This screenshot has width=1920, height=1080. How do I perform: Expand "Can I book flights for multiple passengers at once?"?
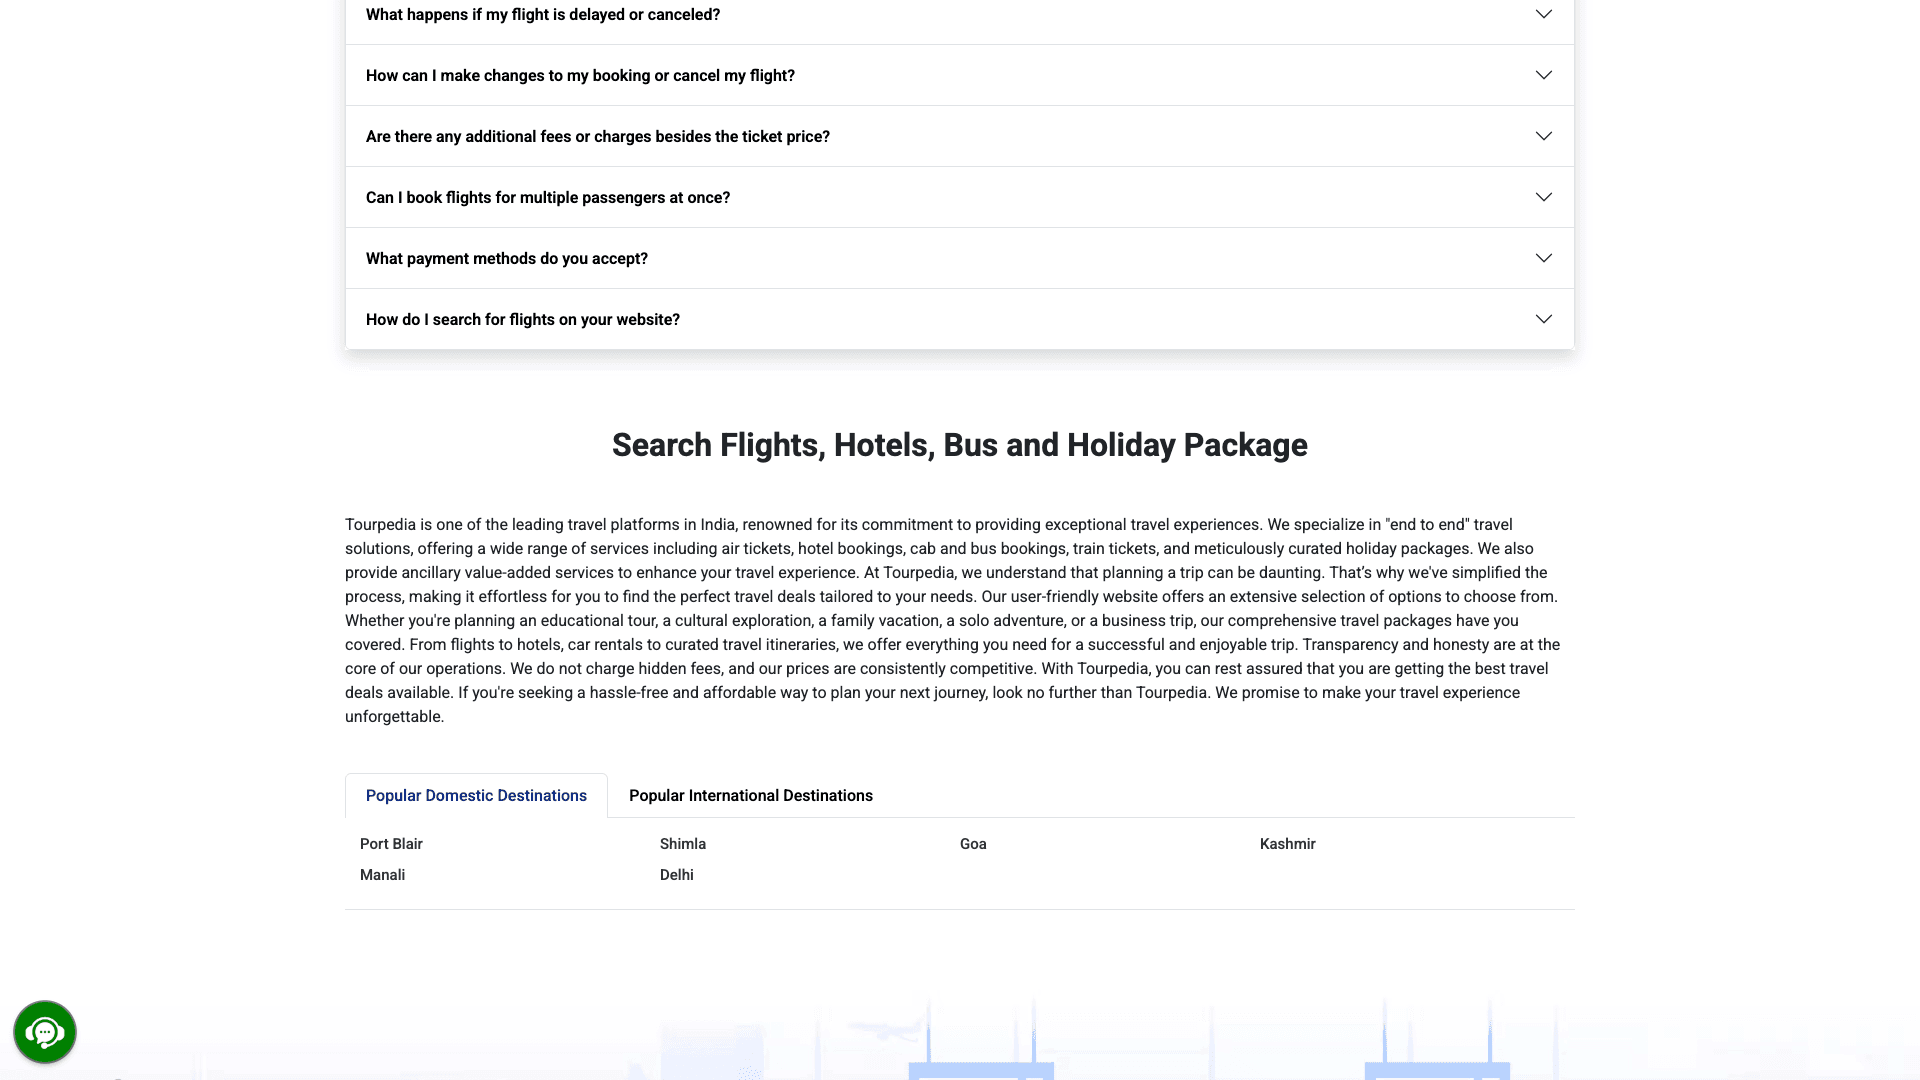pyautogui.click(x=548, y=197)
